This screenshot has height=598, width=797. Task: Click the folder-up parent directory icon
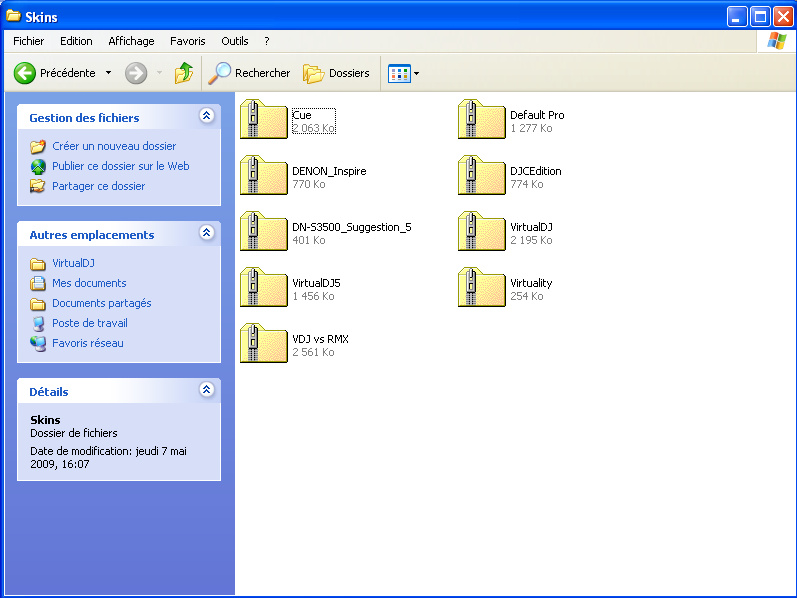click(183, 73)
